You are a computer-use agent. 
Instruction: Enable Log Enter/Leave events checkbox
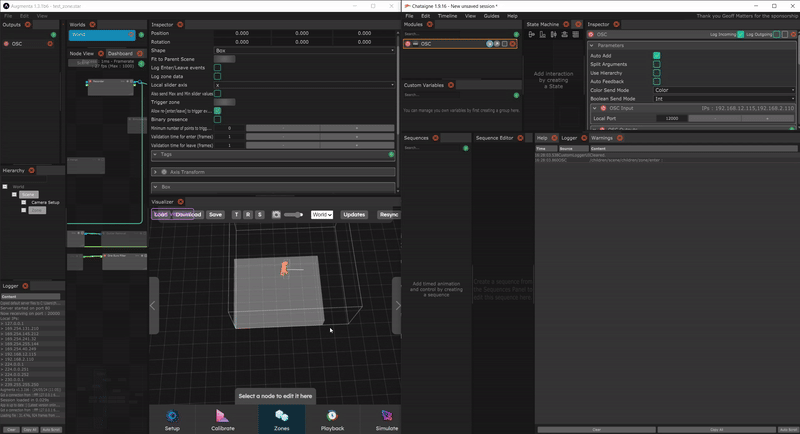[x=218, y=68]
